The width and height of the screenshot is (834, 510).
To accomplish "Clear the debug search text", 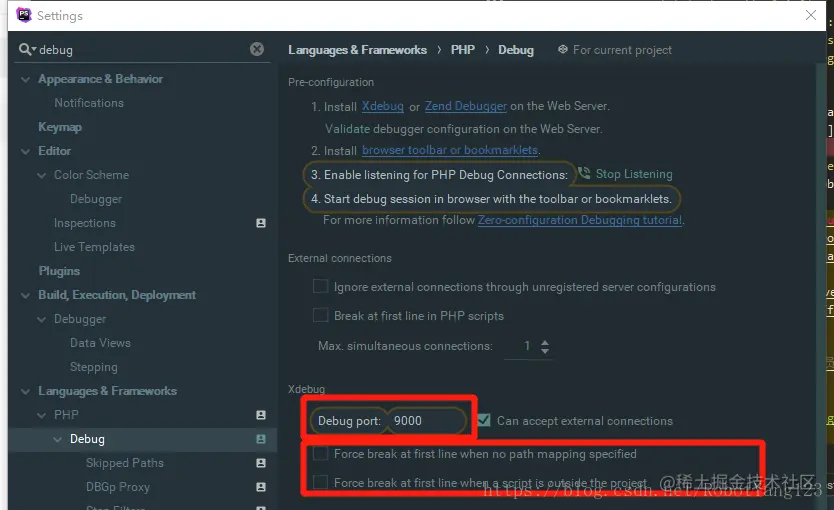I will [257, 49].
